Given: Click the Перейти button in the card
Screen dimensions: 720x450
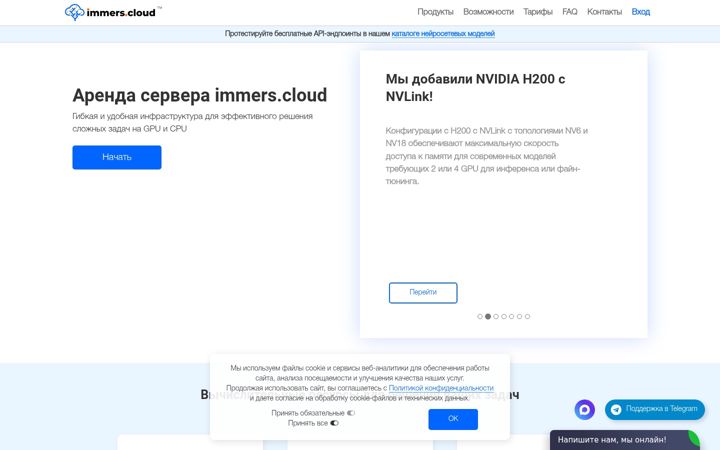Looking at the screenshot, I should tap(423, 292).
